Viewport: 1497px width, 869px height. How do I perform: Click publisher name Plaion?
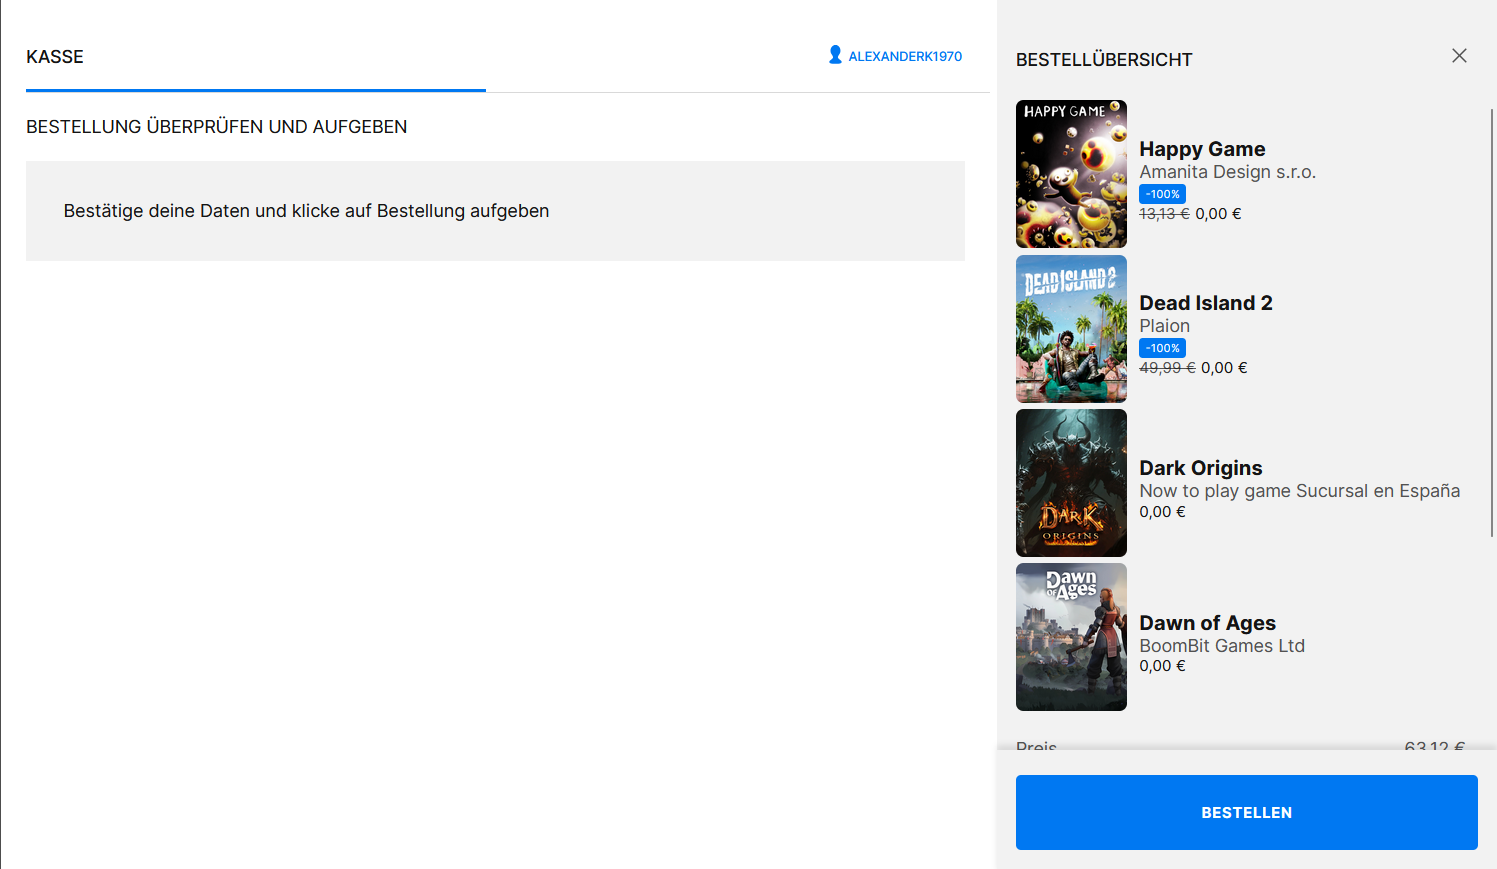[1164, 326]
